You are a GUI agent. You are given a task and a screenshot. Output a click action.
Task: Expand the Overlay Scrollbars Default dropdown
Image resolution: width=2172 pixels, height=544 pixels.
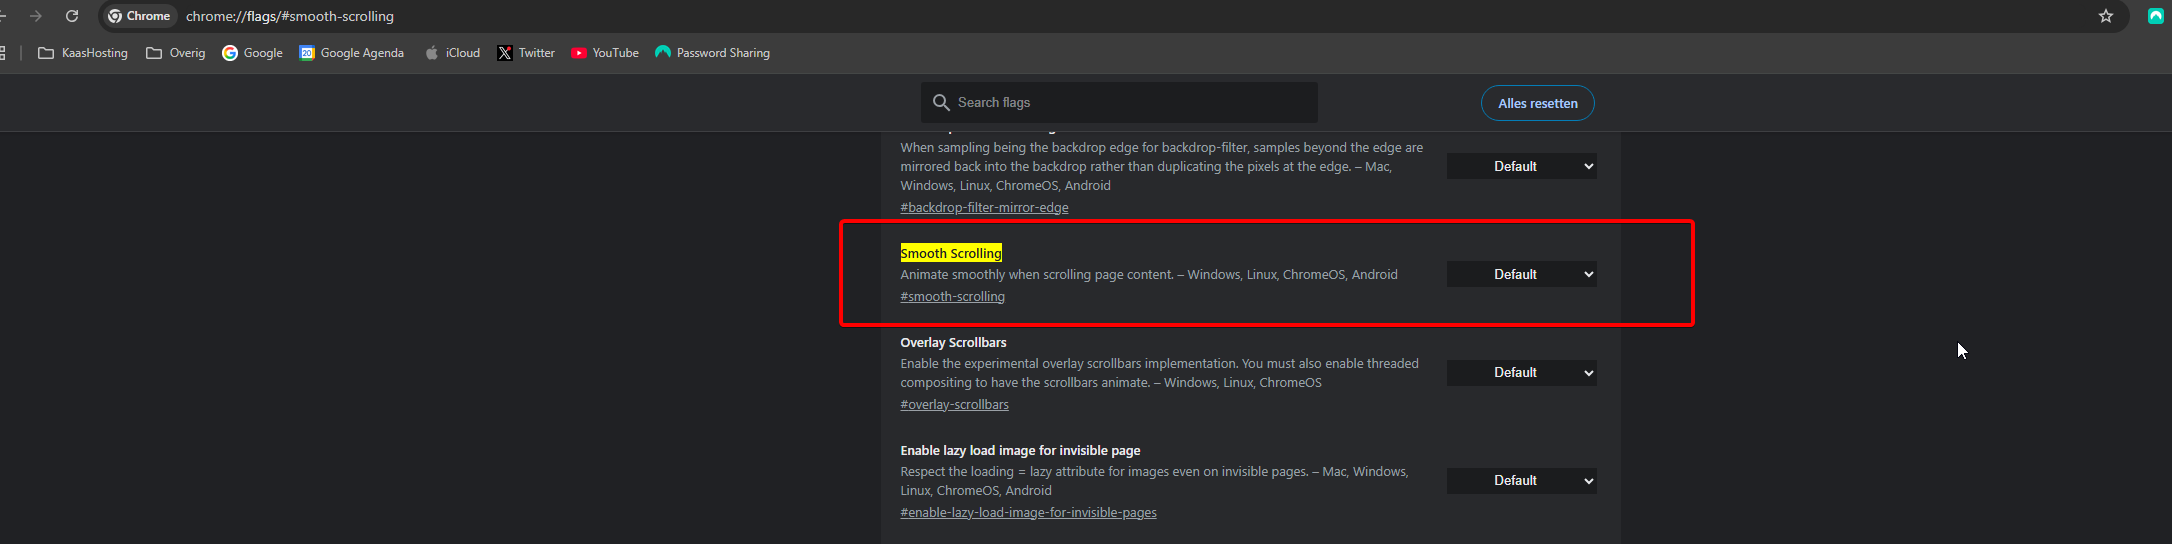(1521, 373)
